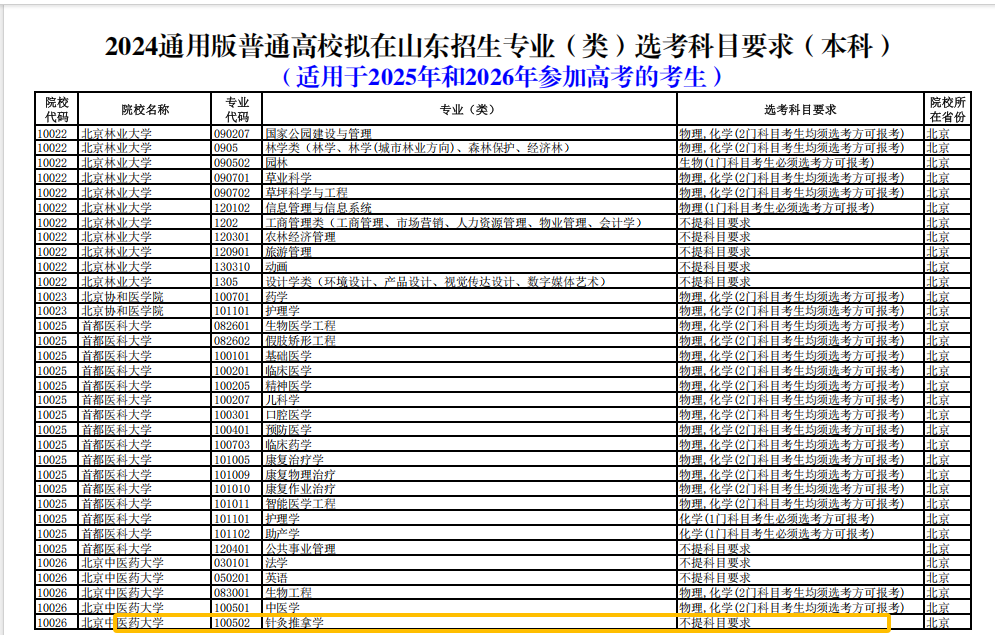This screenshot has height=635, width=995.
Task: Click the '院校所在省份' column header
Action: [947, 109]
